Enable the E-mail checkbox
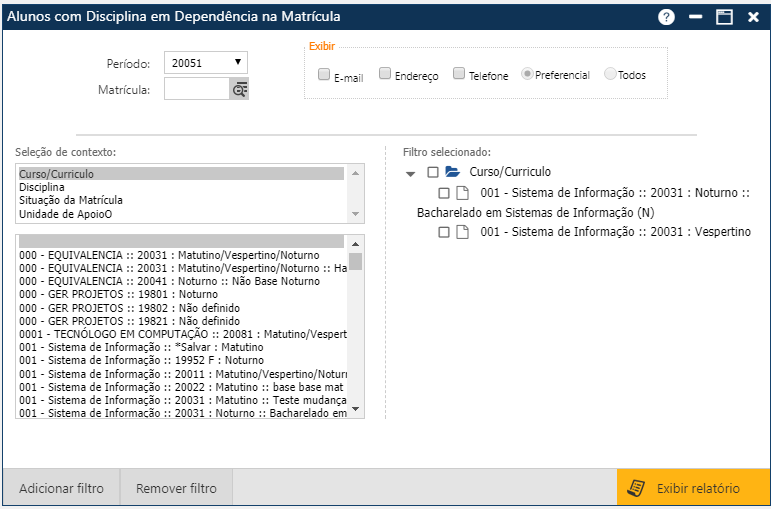Viewport: 771px width, 509px height. (x=324, y=74)
